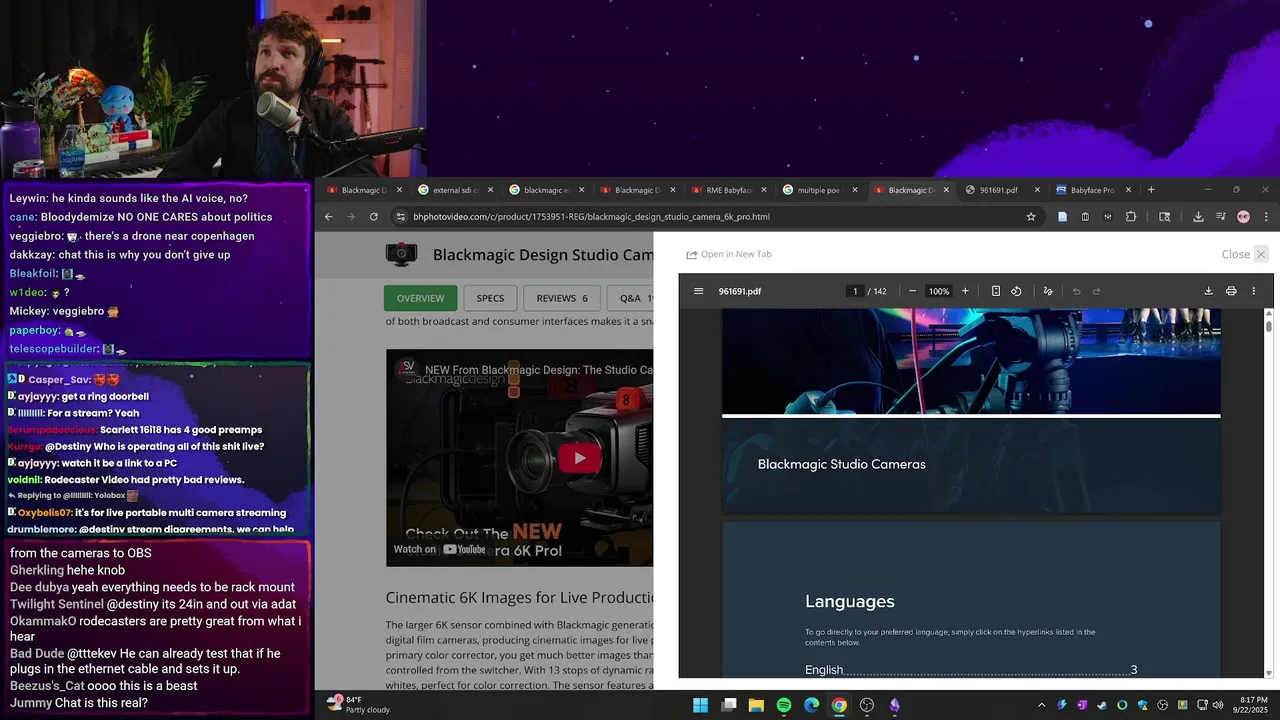
Task: Open the volume control in system tray
Action: pos(1218,705)
